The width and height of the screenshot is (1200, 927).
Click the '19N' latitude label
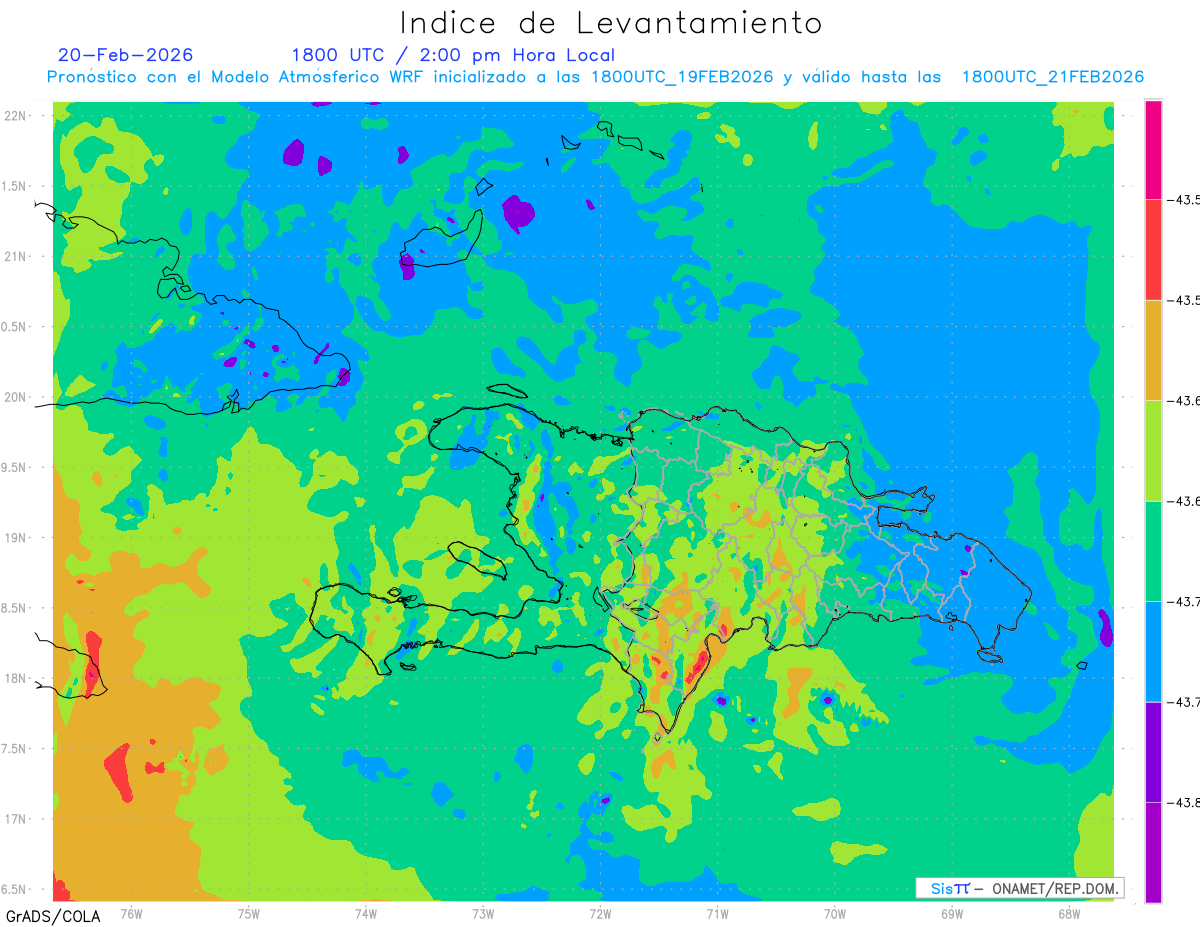(17, 538)
